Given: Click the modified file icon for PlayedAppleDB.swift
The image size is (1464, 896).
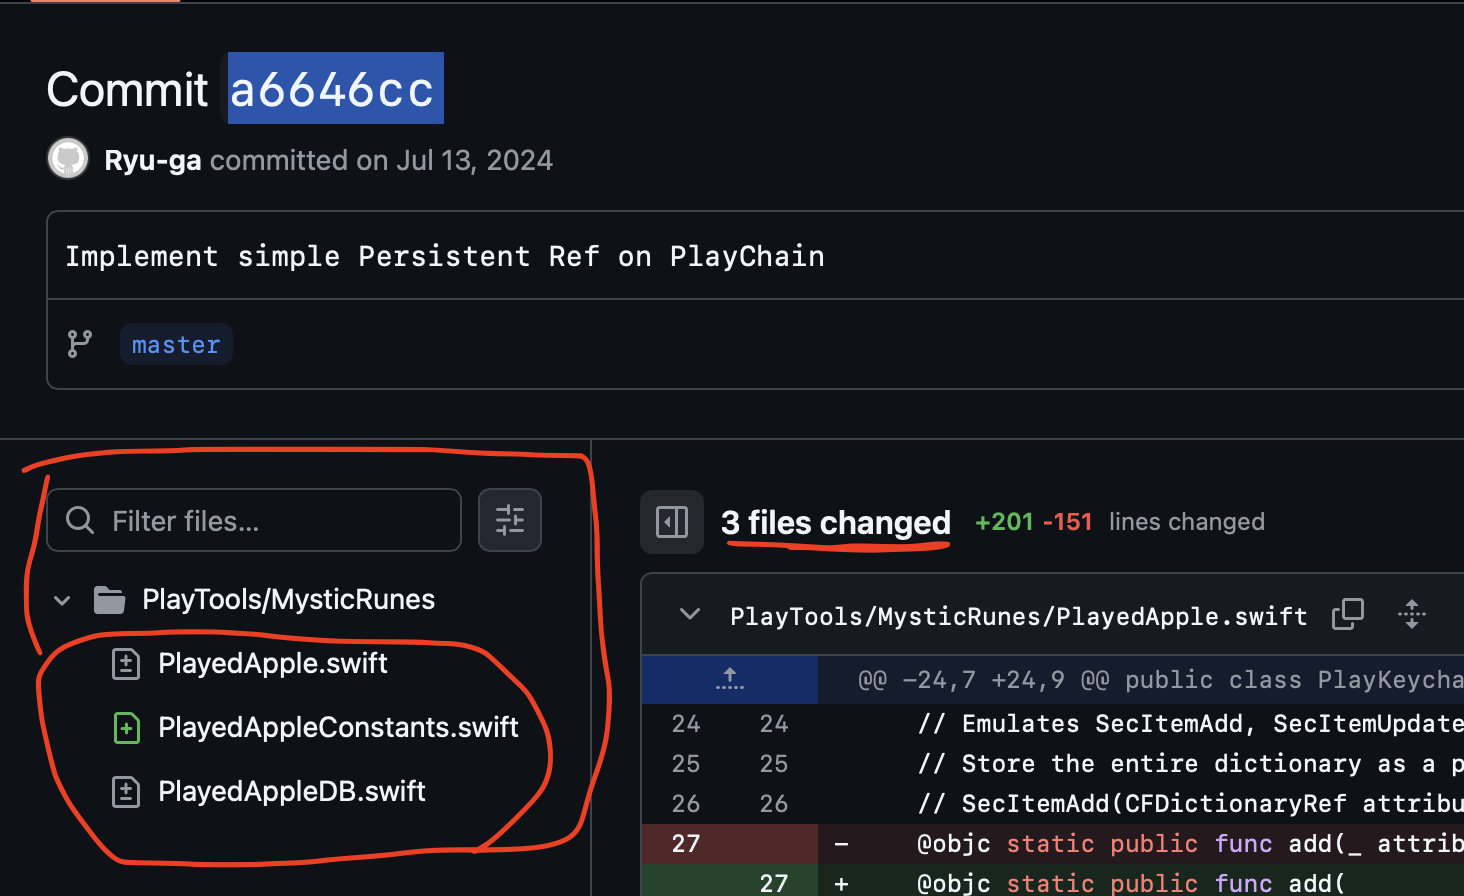Looking at the screenshot, I should [x=126, y=792].
